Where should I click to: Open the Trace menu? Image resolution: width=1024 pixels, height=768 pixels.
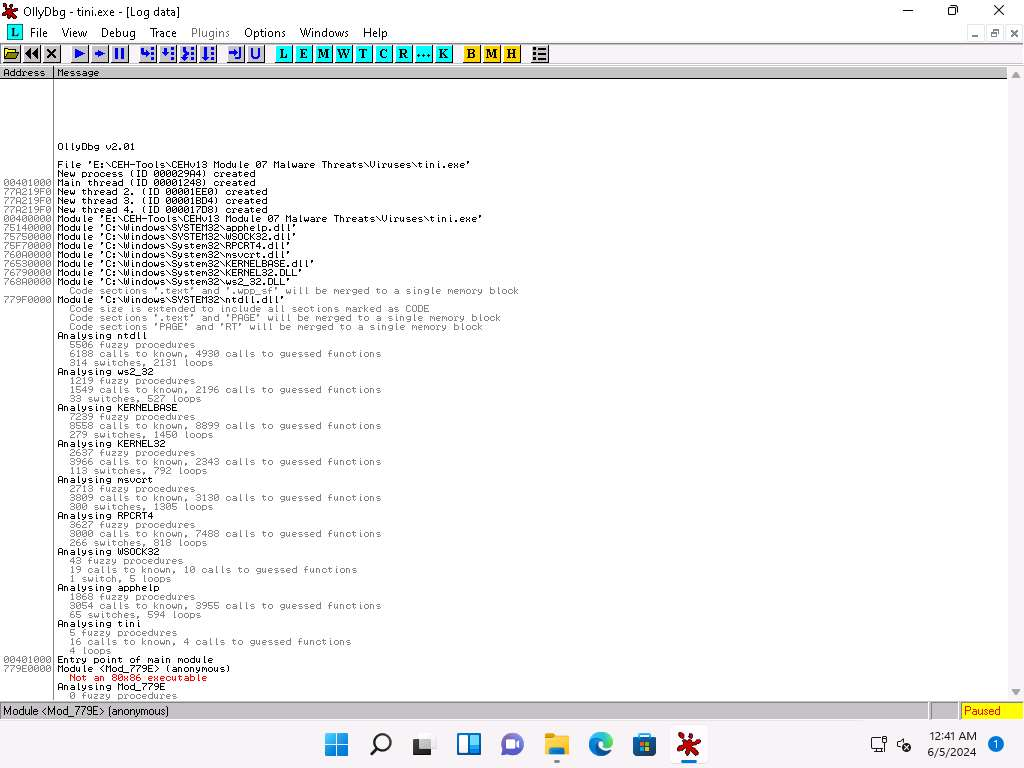[163, 33]
